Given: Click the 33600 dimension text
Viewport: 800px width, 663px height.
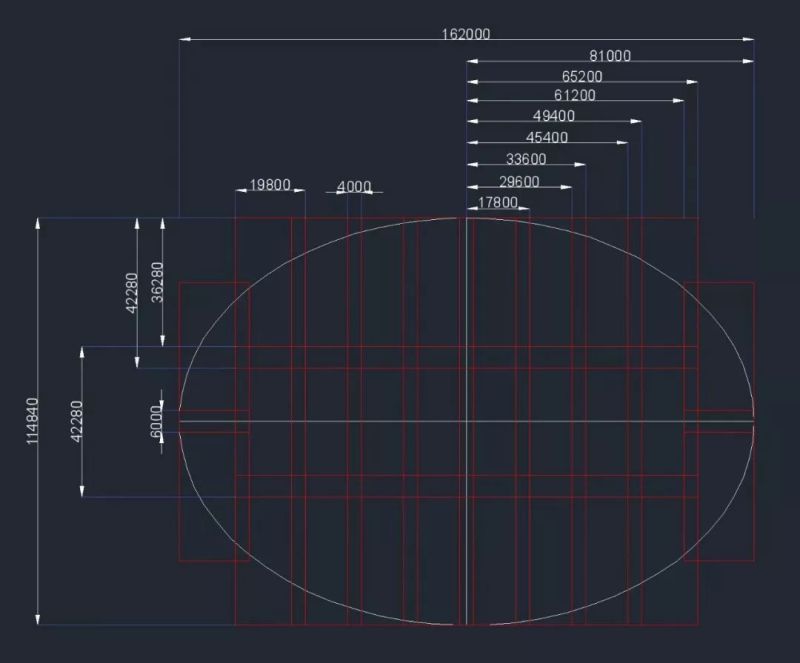Looking at the screenshot, I should point(526,160).
